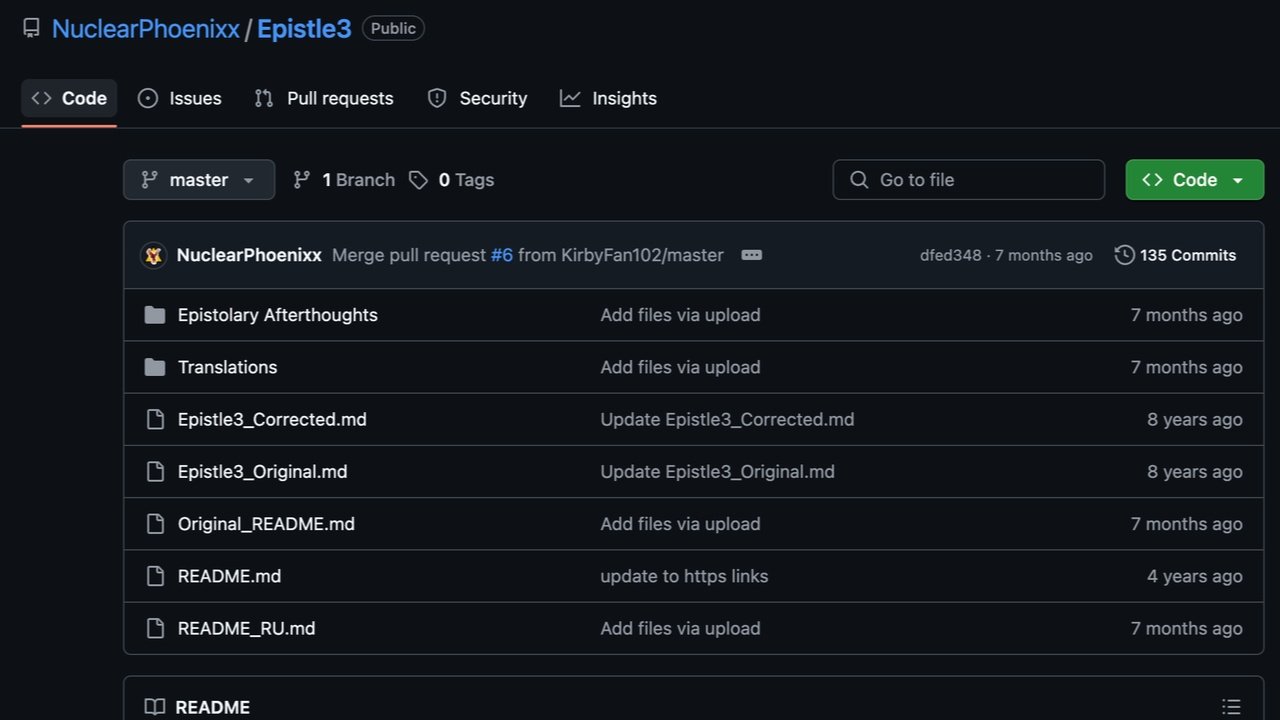Open the Insights tab
The height and width of the screenshot is (720, 1280).
coord(608,98)
